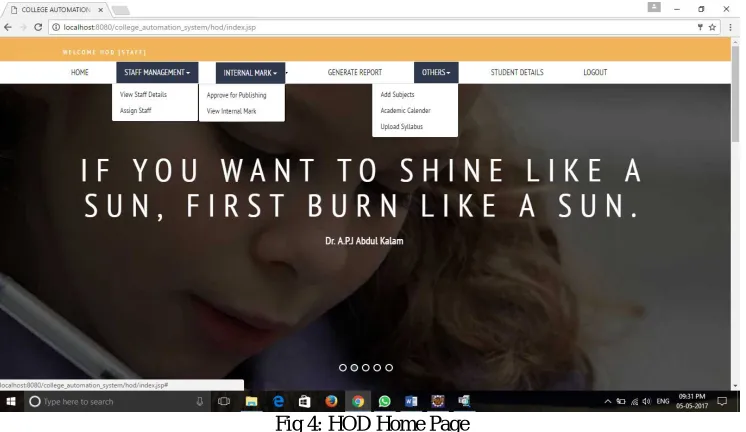Launch Firefox from taskbar
The width and height of the screenshot is (746, 432).
point(331,402)
